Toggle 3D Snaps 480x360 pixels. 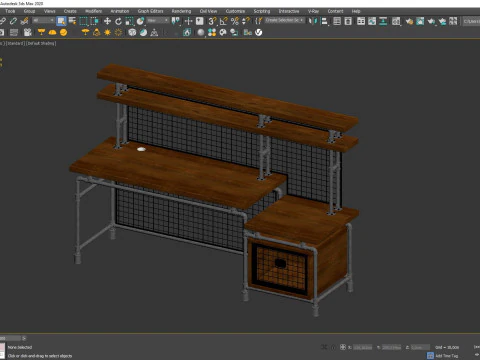click(x=212, y=21)
